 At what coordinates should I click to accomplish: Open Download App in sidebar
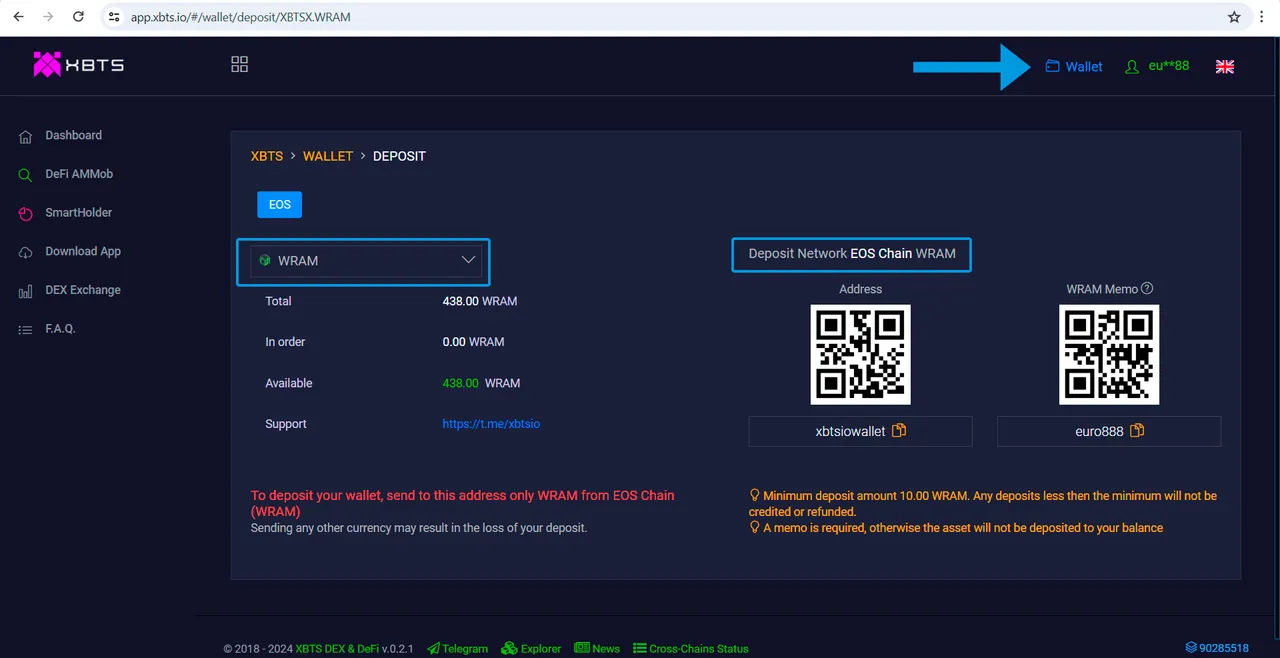point(83,251)
